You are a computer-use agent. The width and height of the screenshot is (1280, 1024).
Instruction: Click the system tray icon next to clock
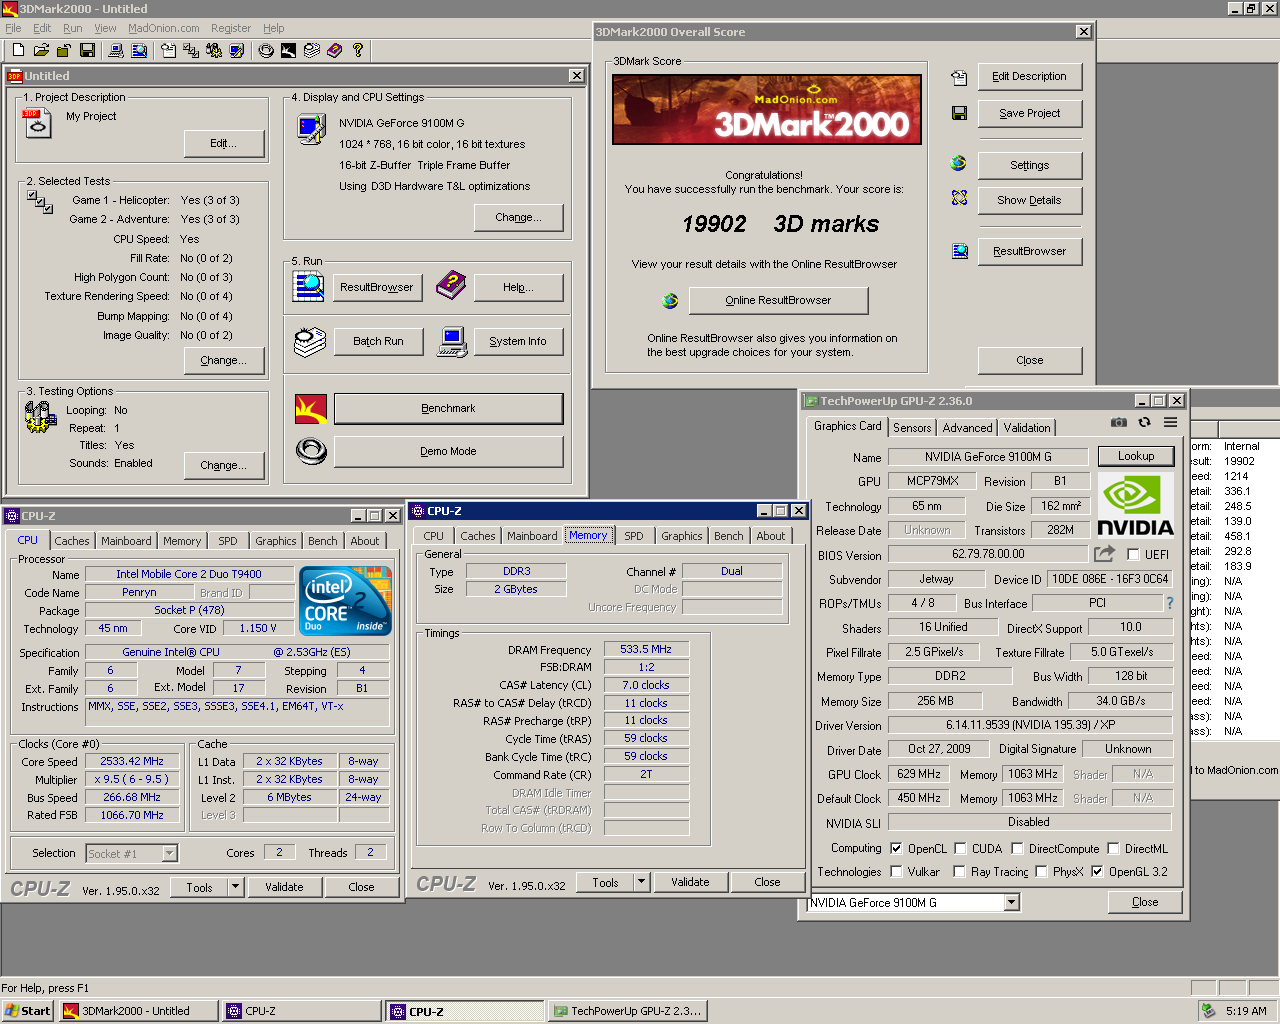pyautogui.click(x=1208, y=1011)
